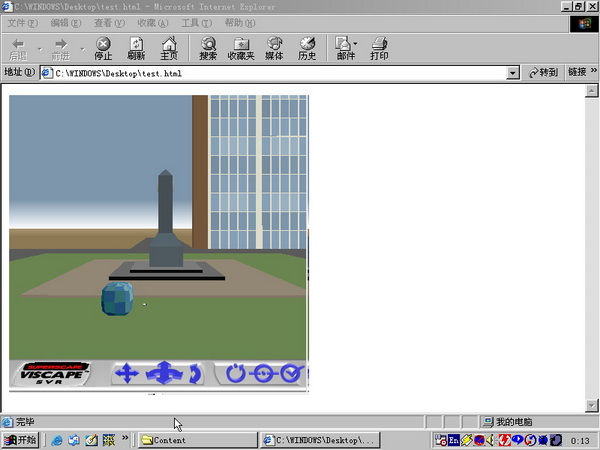The height and width of the screenshot is (450, 600).
Task: Click the Stop (停止) toolbar button
Action: [x=103, y=49]
